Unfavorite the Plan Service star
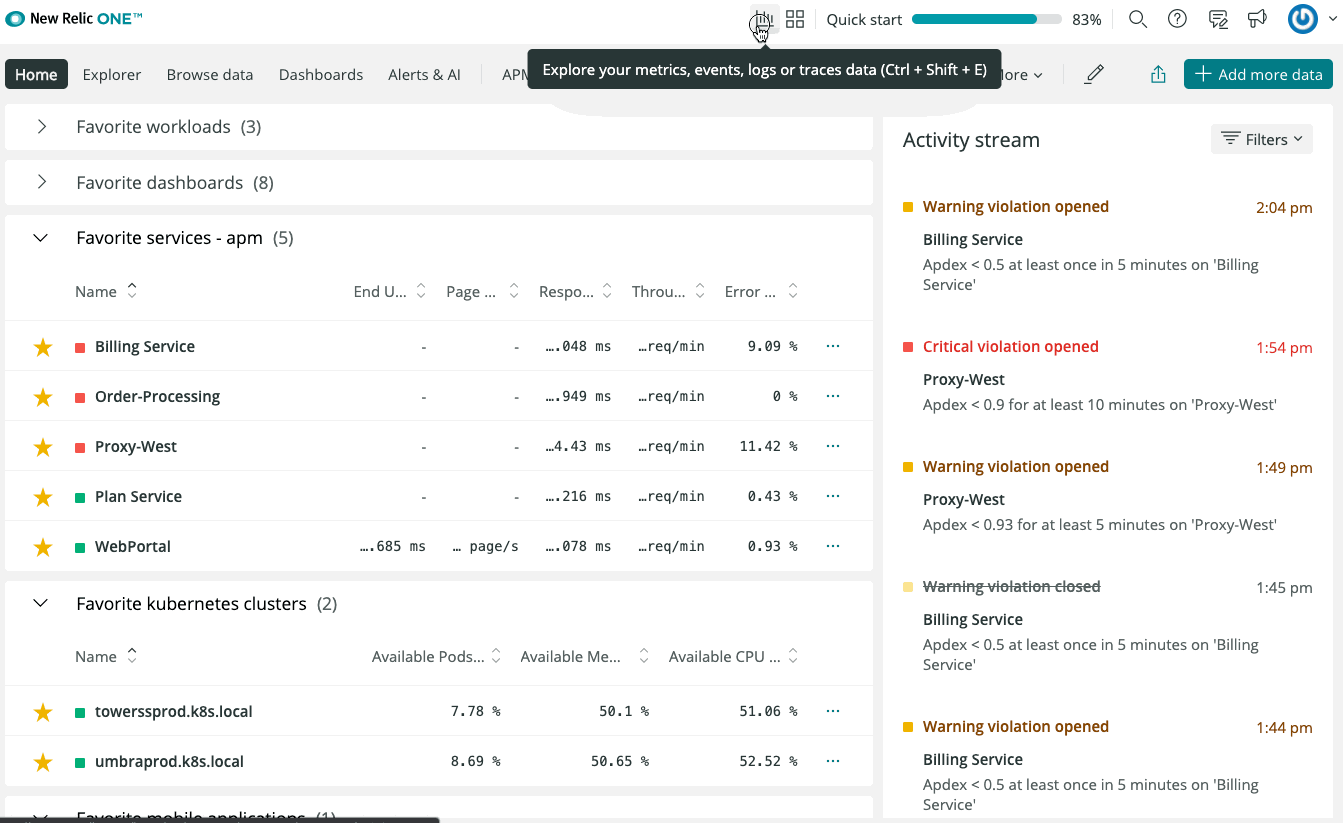 click(42, 497)
